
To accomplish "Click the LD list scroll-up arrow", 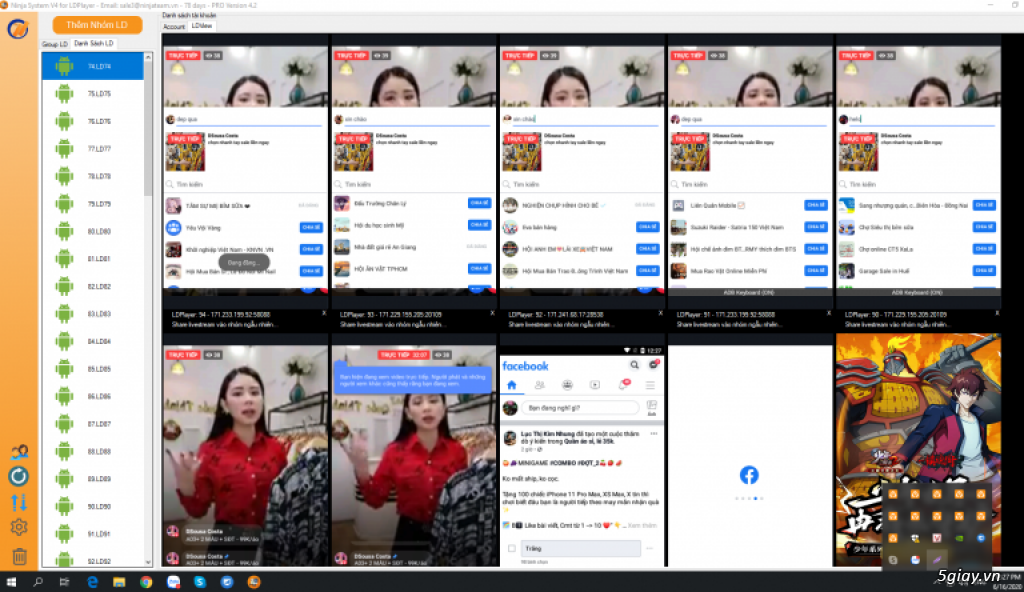I will [148, 58].
